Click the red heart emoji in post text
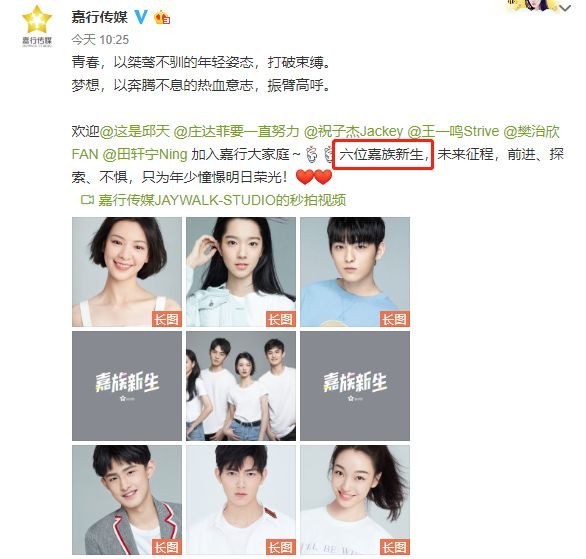The height and width of the screenshot is (559, 586). [x=314, y=177]
